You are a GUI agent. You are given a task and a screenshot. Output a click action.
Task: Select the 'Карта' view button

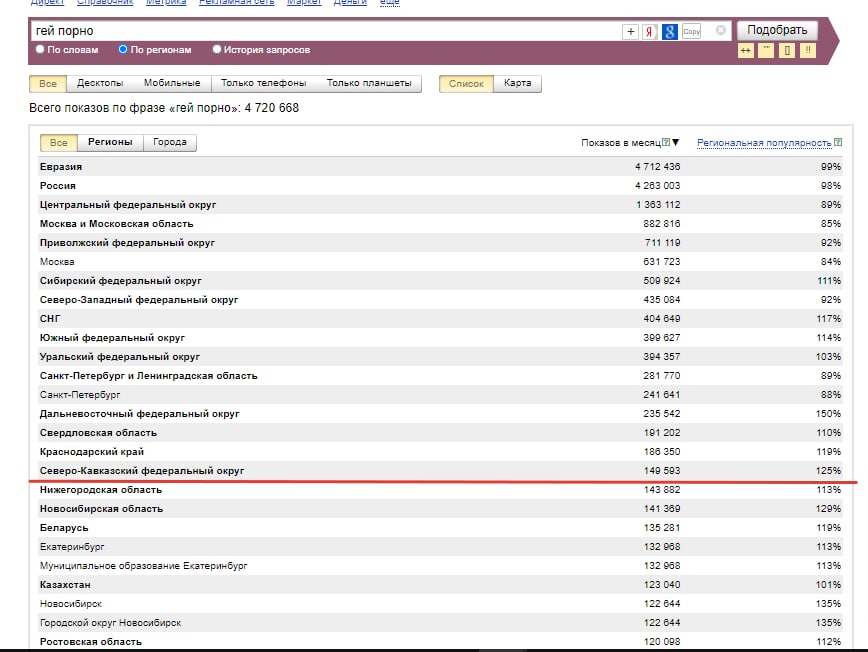point(518,83)
